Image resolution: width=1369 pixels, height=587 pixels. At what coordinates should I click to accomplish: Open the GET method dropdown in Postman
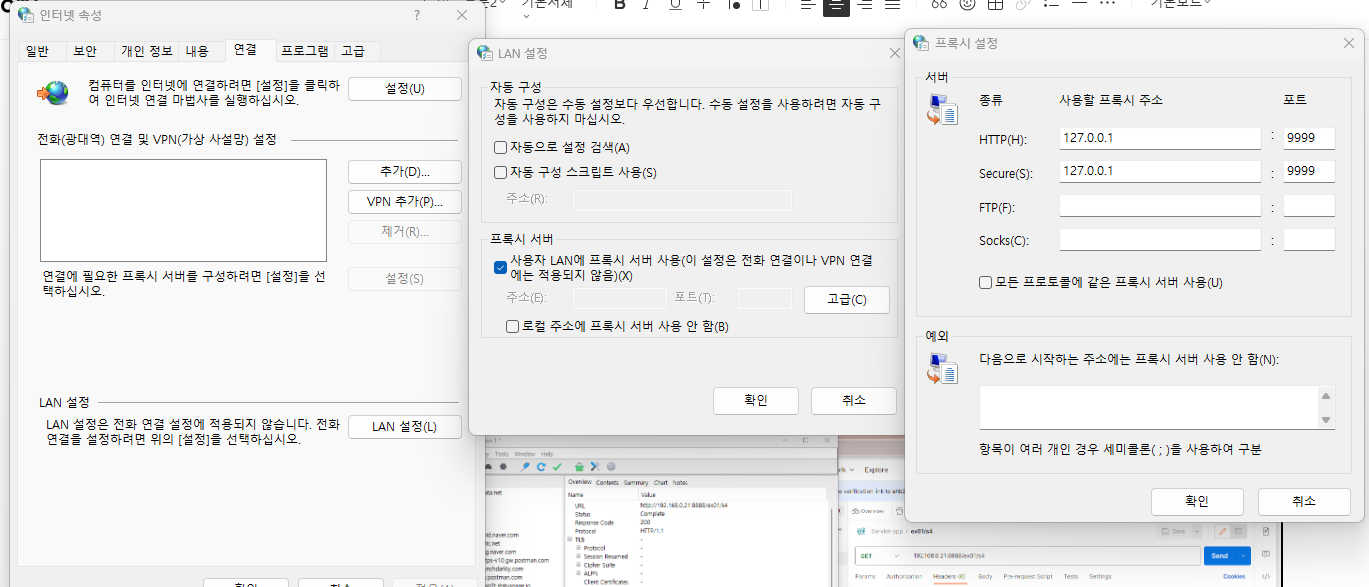coord(879,556)
